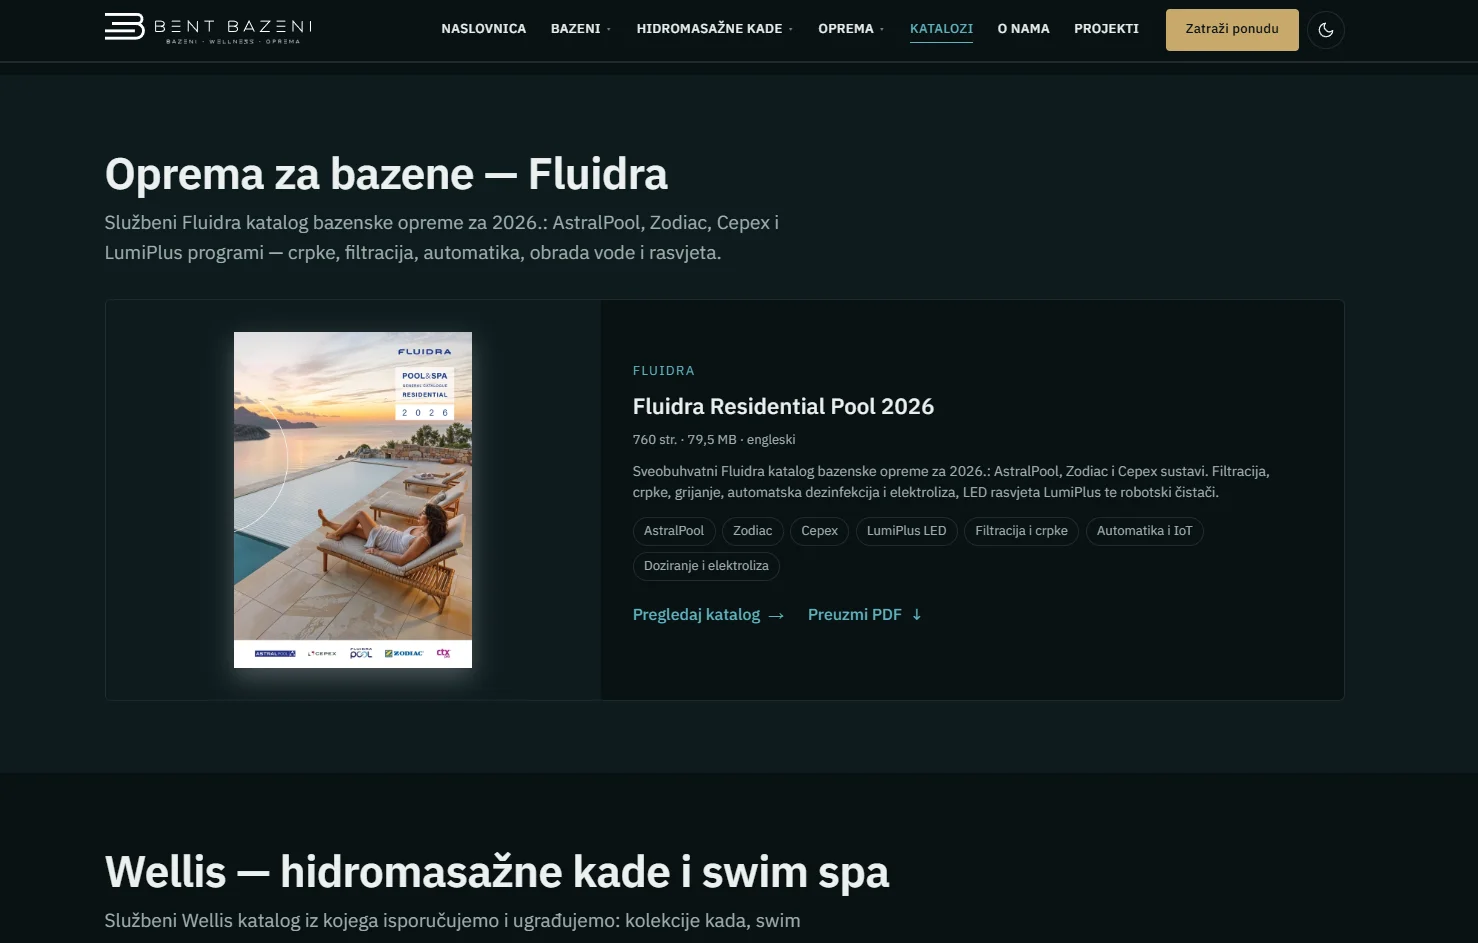1478x943 pixels.
Task: Click the Preuzmi PDF download arrow icon
Action: coord(916,615)
